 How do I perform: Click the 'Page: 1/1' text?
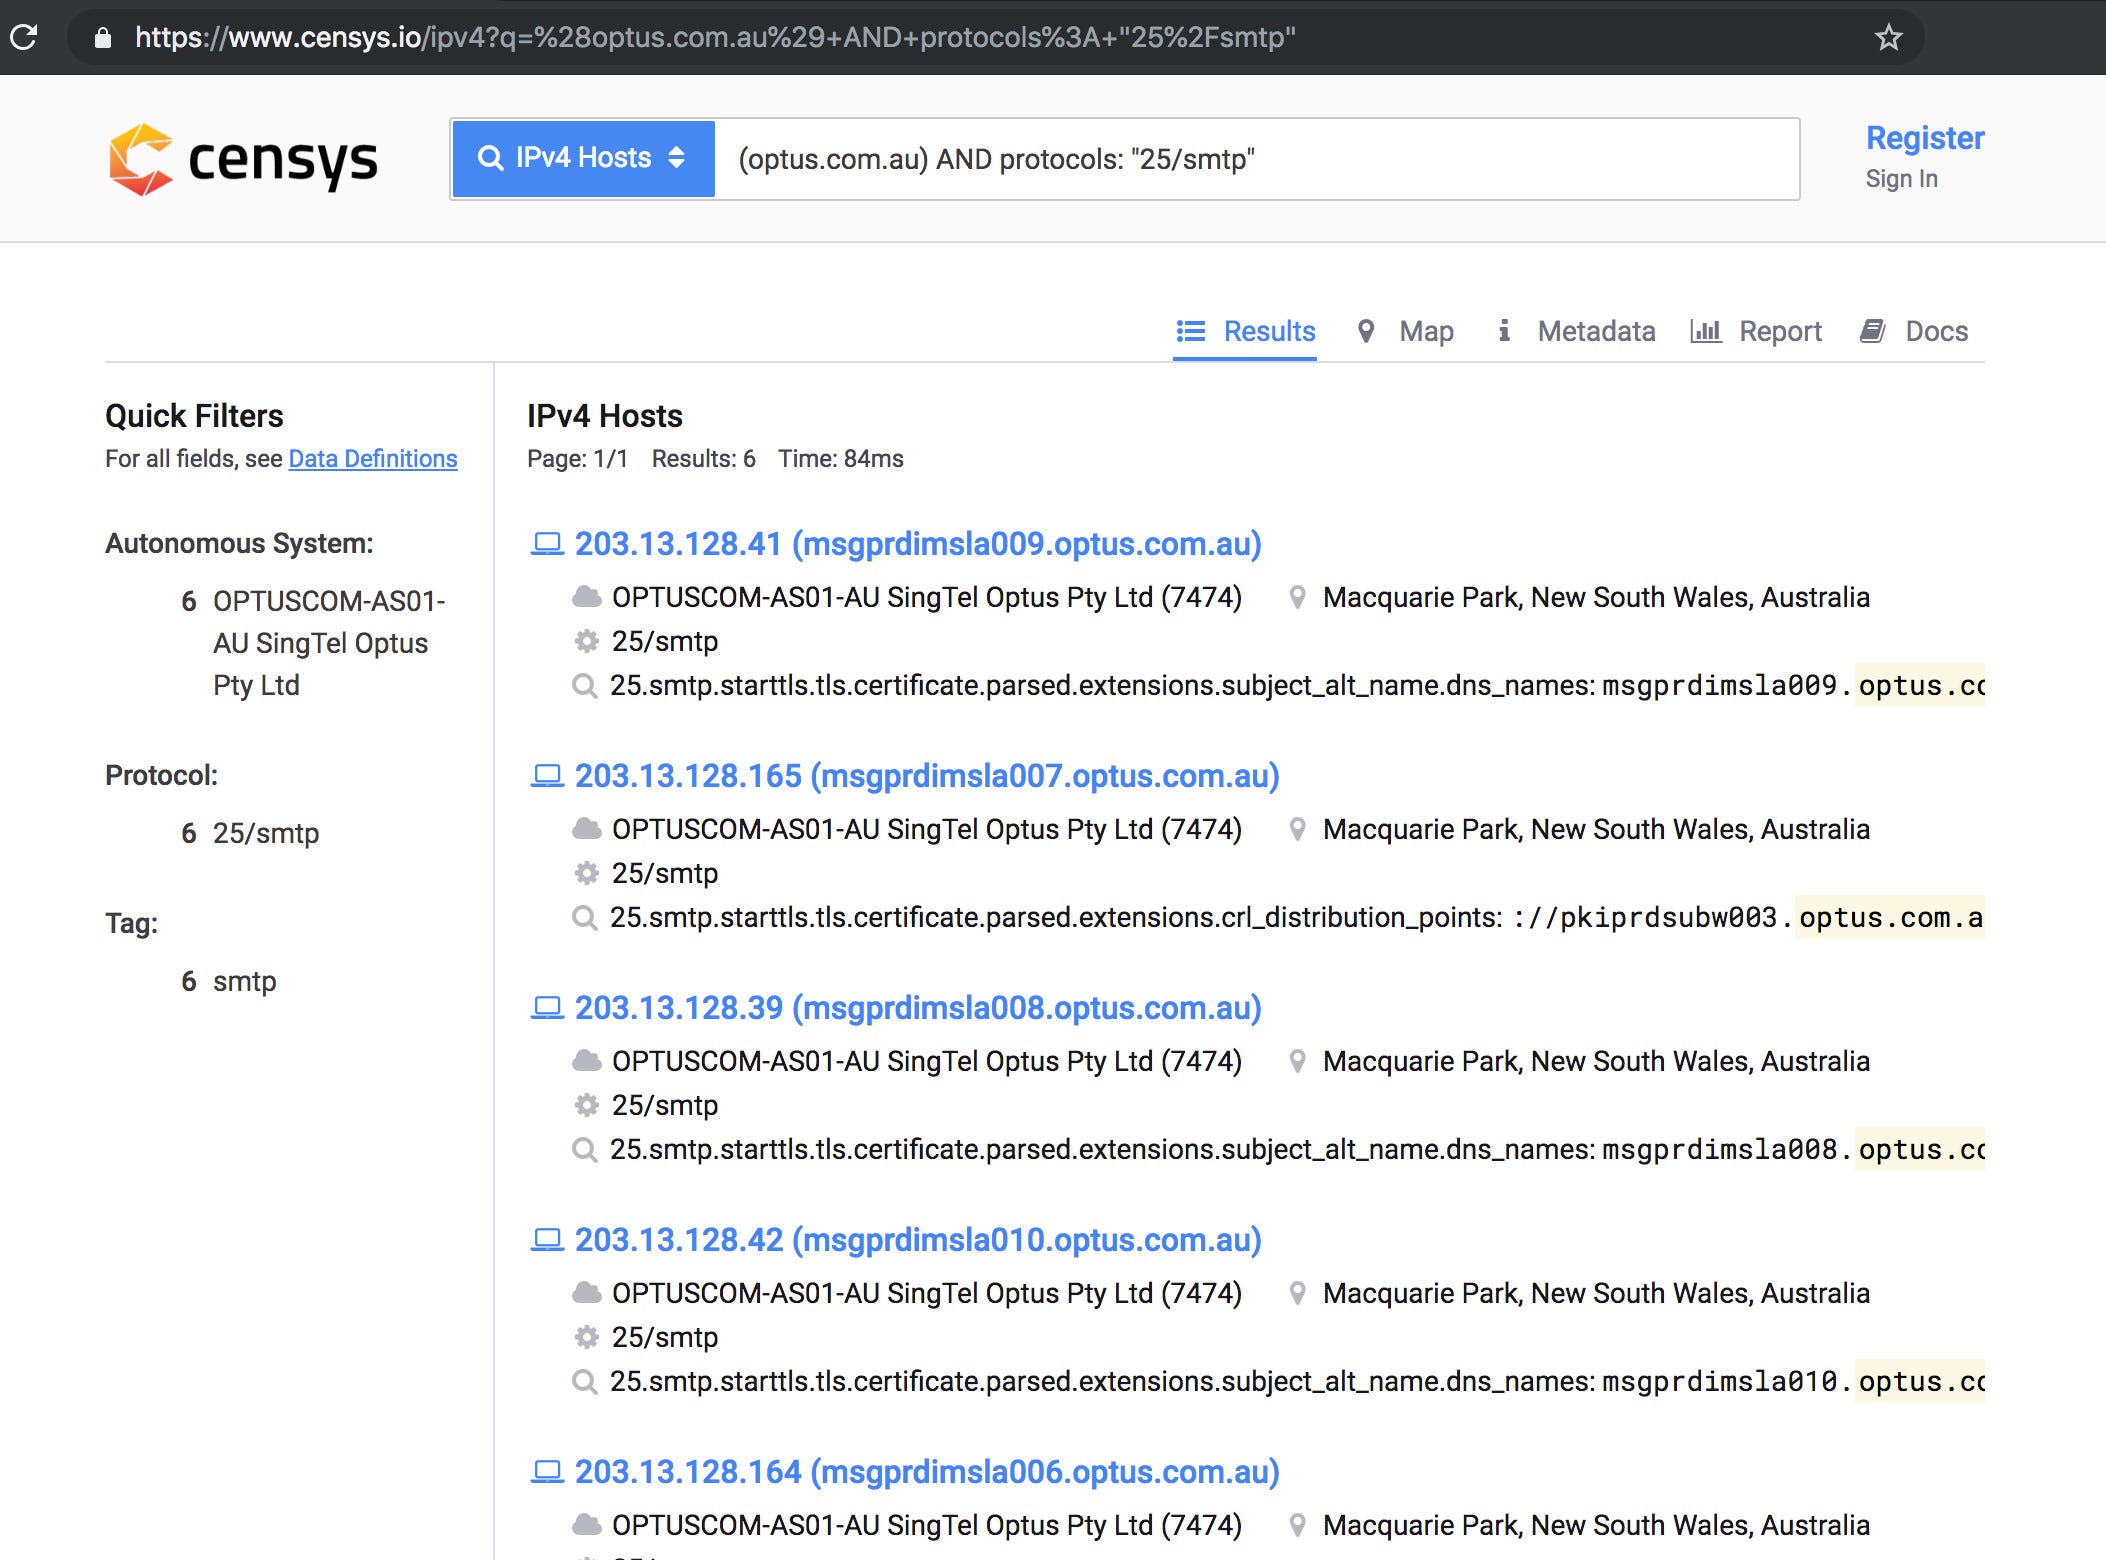pyautogui.click(x=578, y=459)
